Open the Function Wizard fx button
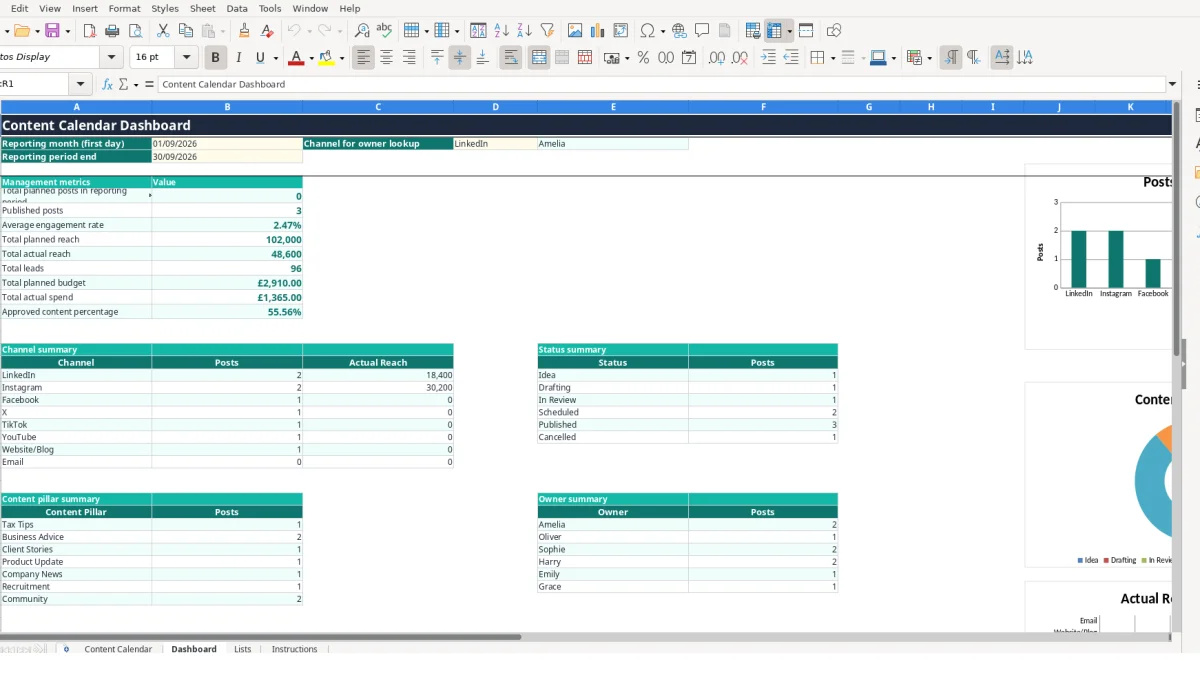The width and height of the screenshot is (1200, 675). pos(107,84)
